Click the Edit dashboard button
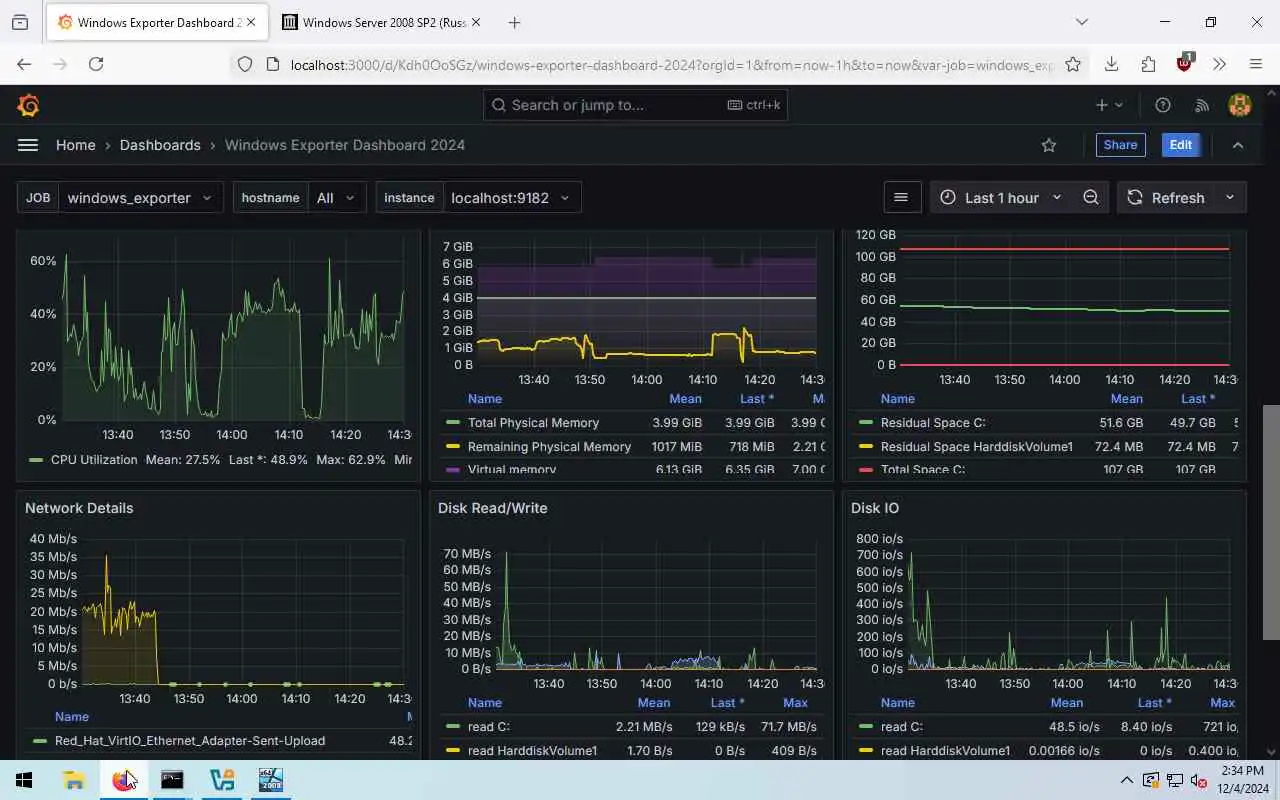The width and height of the screenshot is (1280, 800). (x=1181, y=145)
